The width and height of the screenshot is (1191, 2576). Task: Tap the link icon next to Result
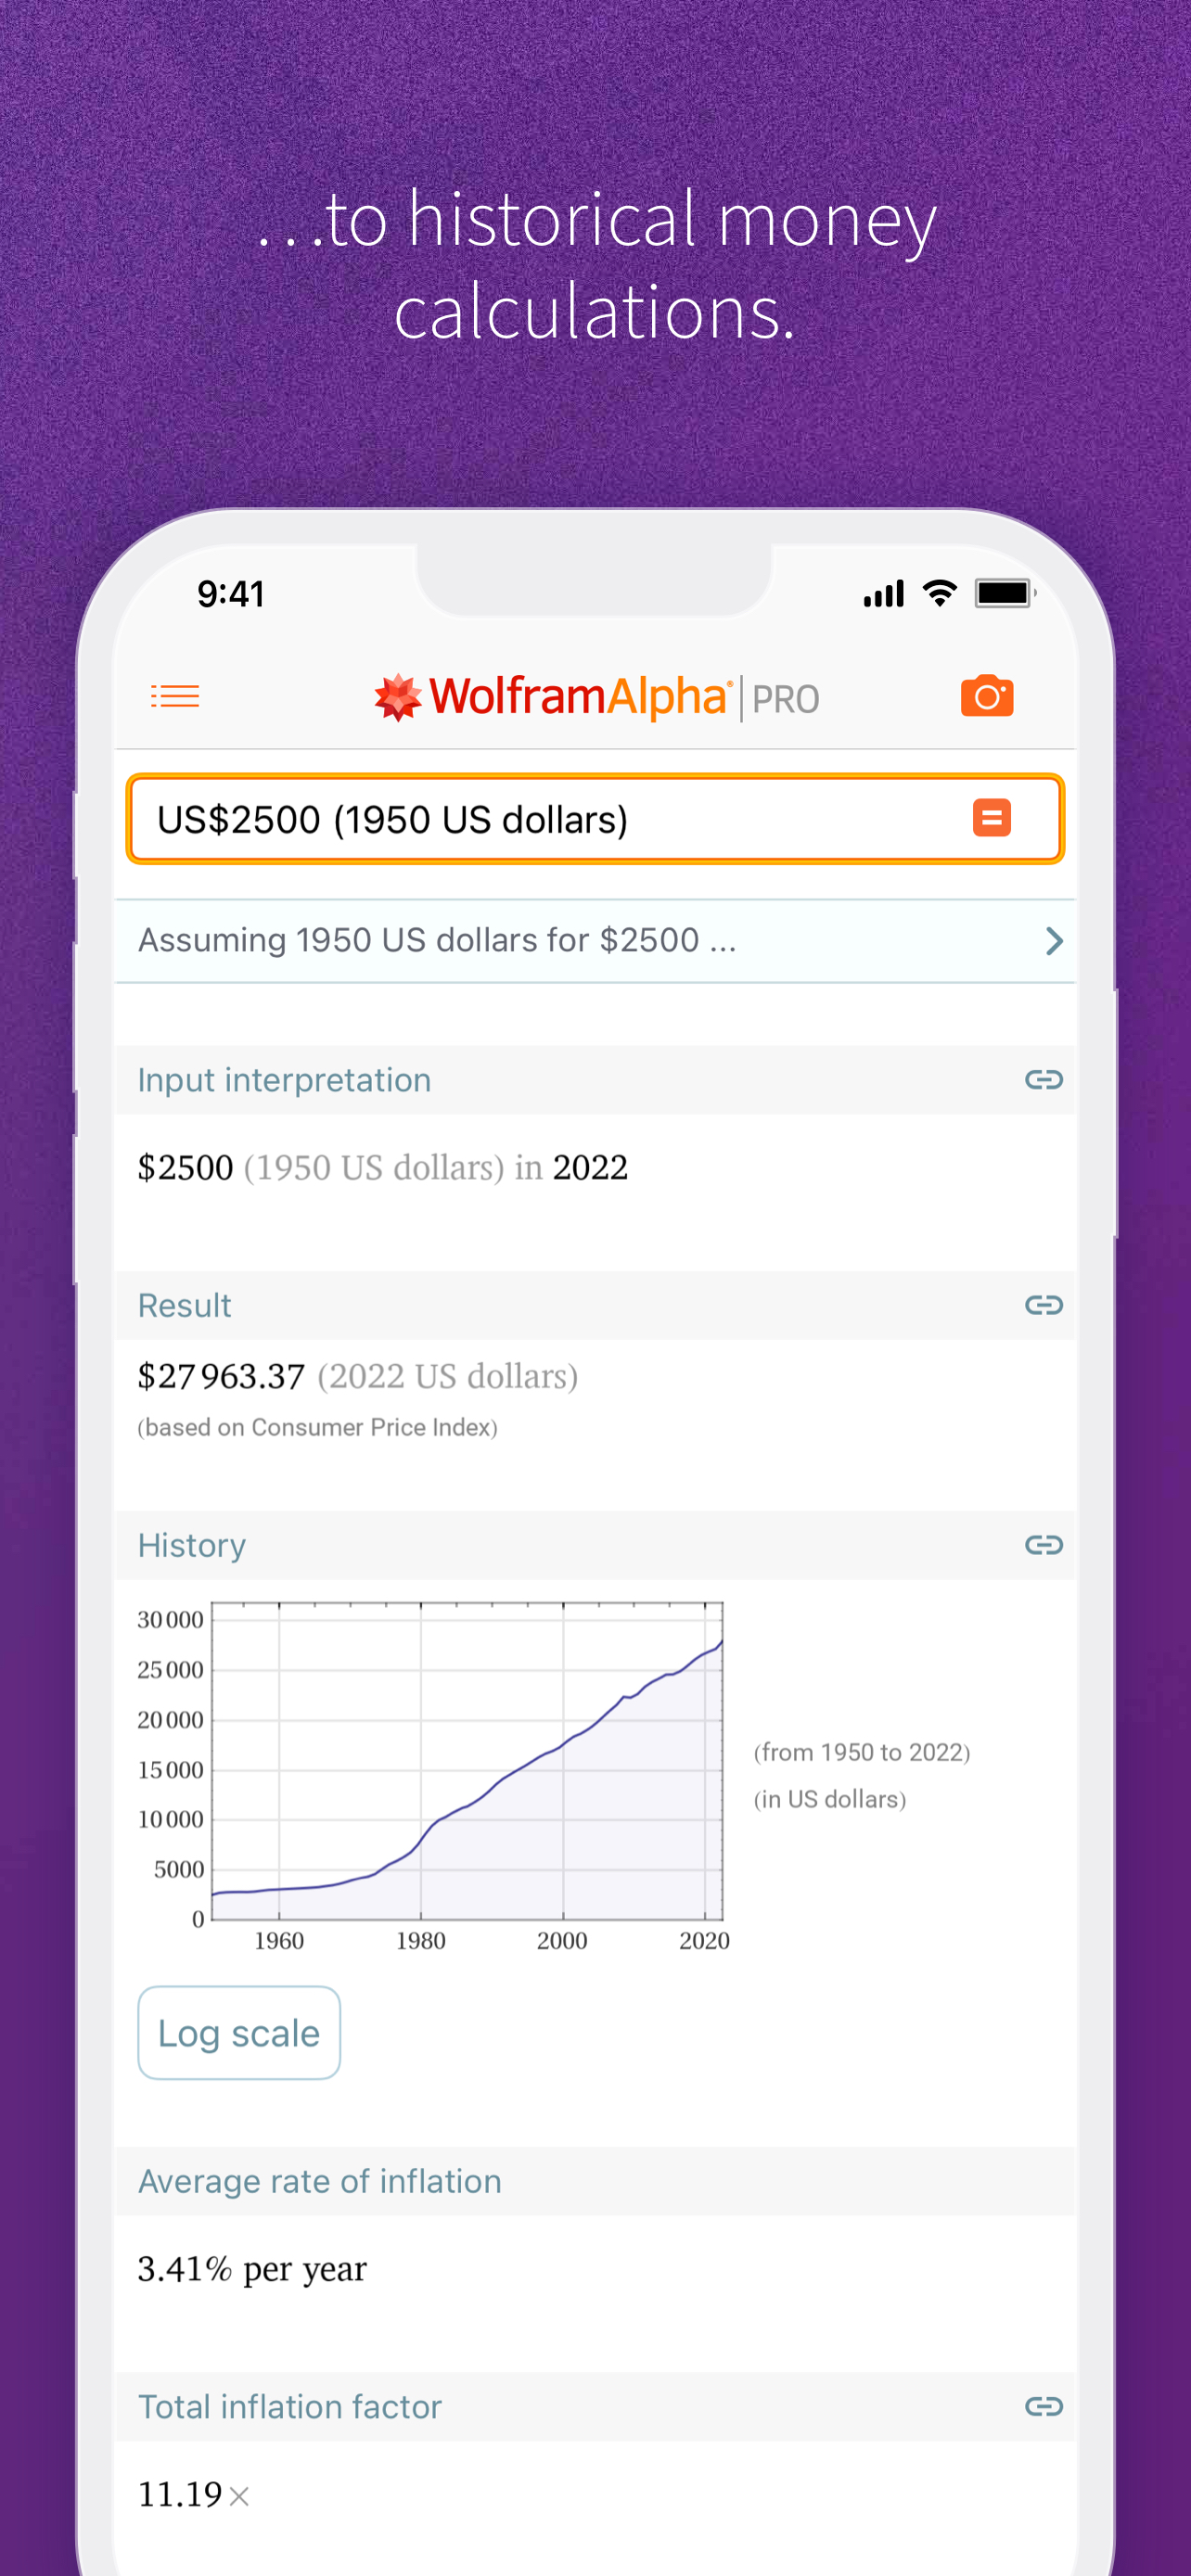coord(1043,1305)
